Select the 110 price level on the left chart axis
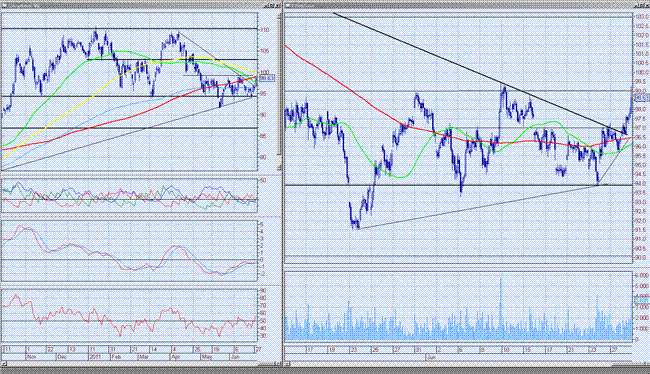 265,30
